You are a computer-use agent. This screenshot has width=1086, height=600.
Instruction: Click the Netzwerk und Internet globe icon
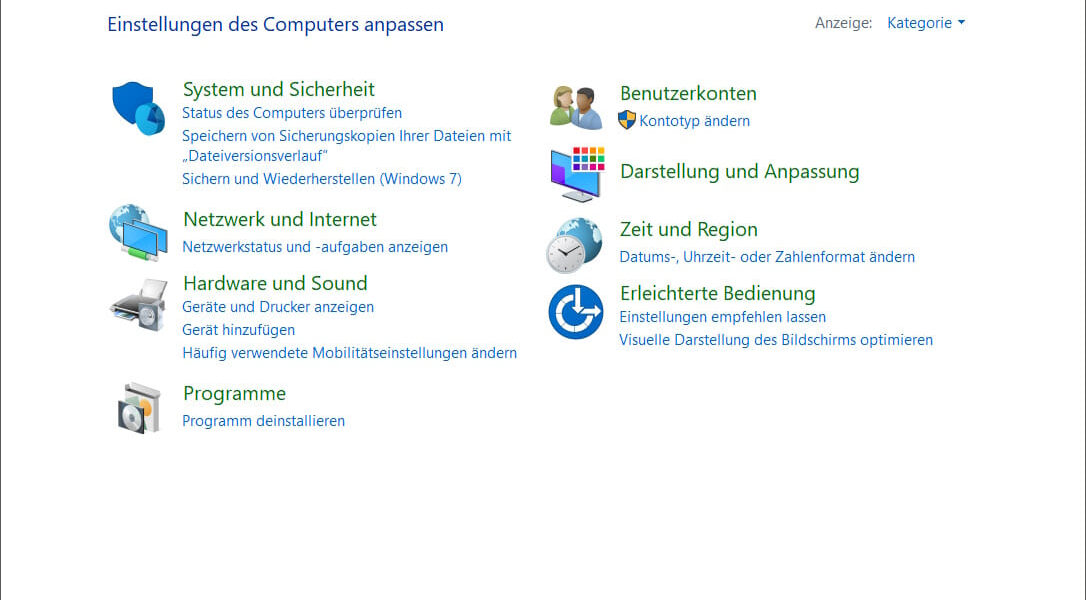(x=137, y=232)
